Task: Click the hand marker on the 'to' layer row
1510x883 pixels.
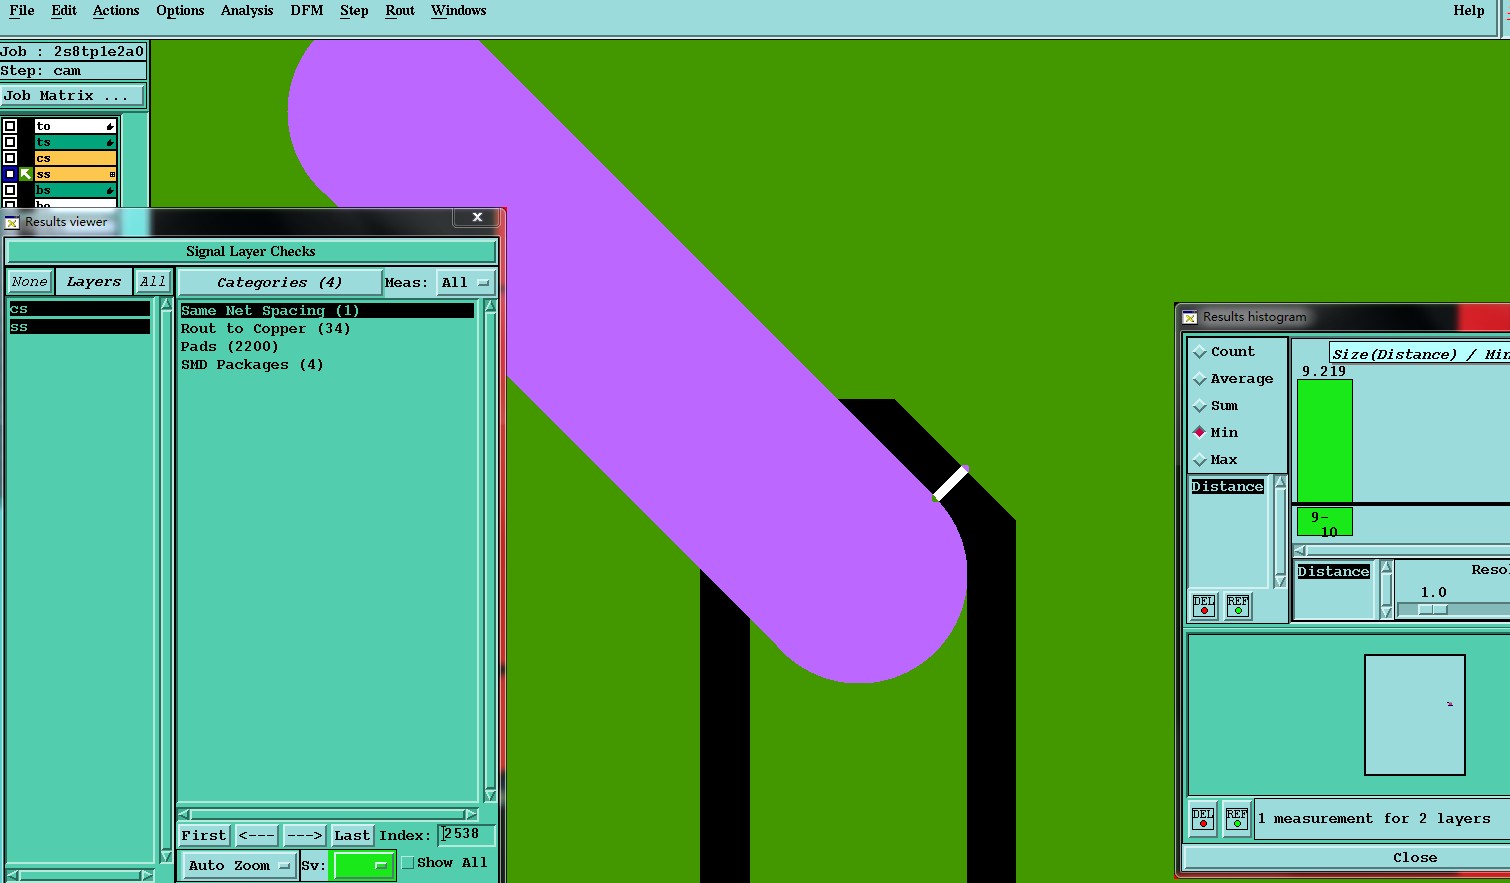Action: pos(110,127)
